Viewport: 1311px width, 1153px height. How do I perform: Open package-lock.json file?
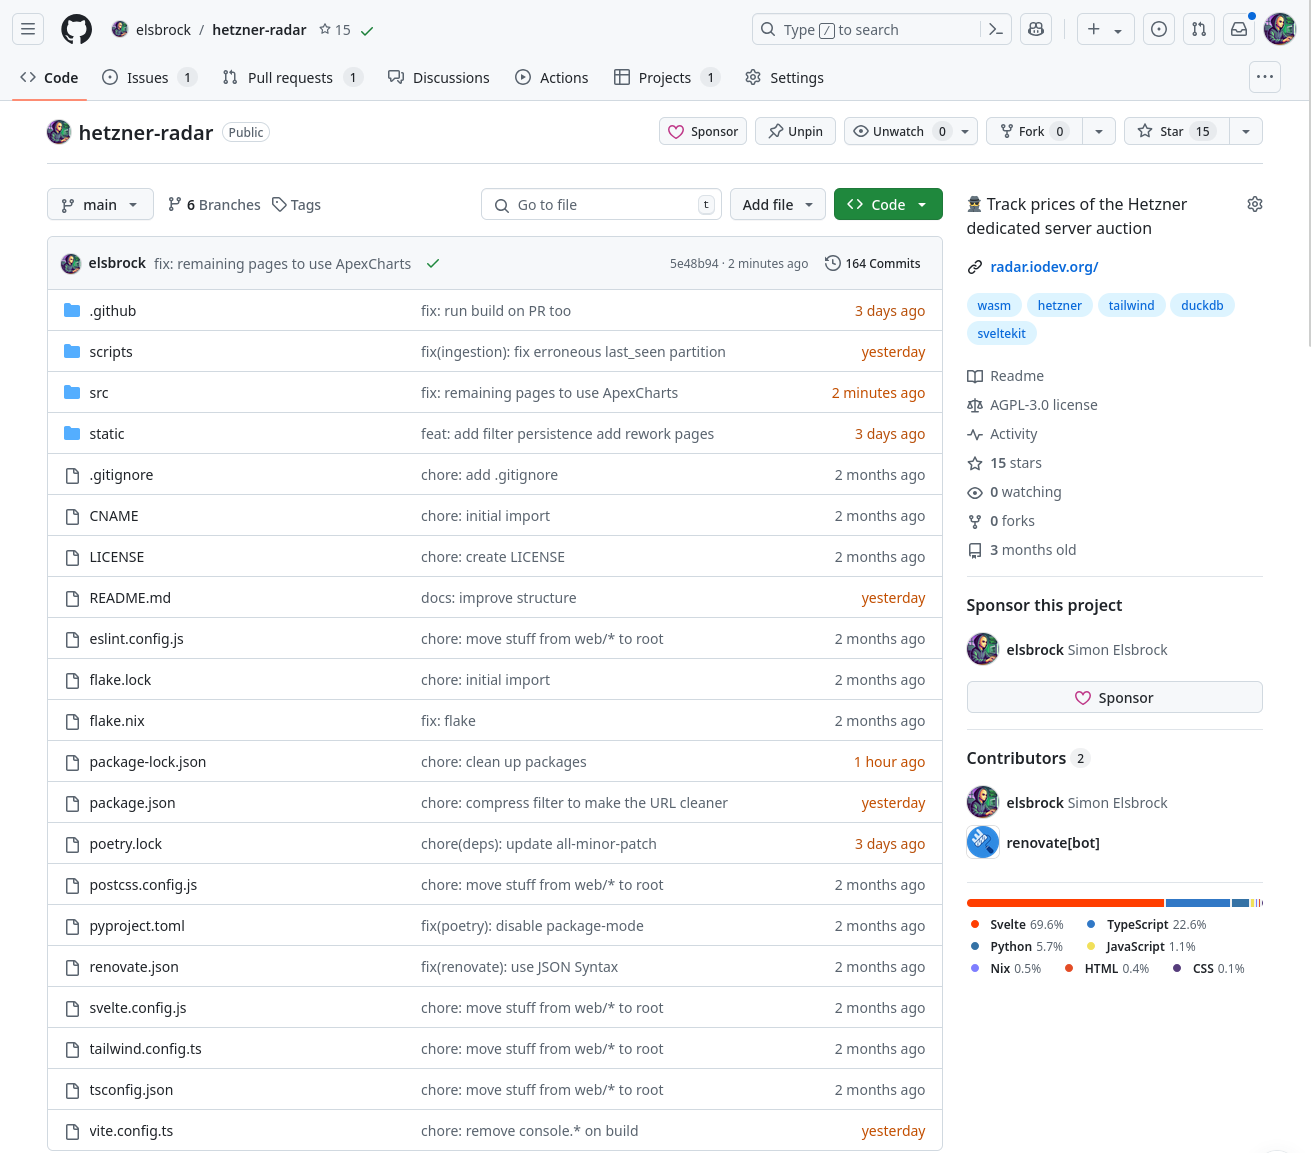coord(148,762)
